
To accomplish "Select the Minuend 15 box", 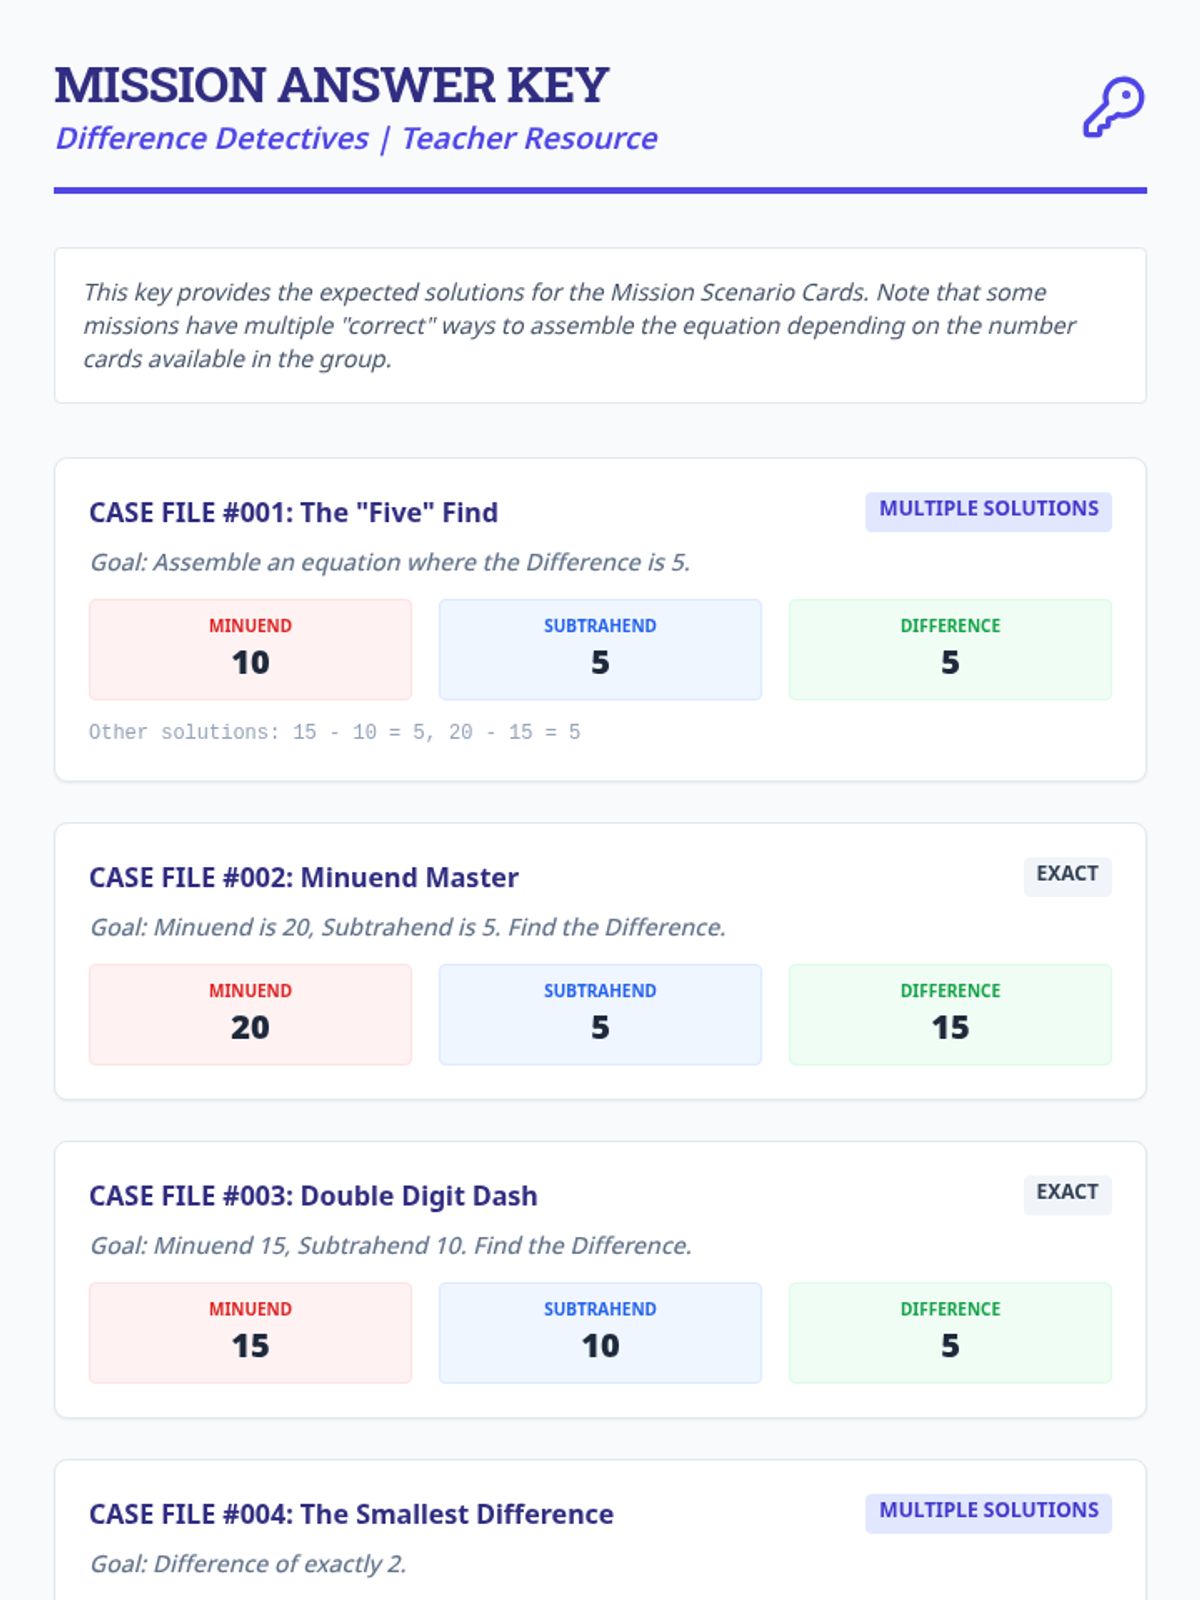I will (250, 1333).
